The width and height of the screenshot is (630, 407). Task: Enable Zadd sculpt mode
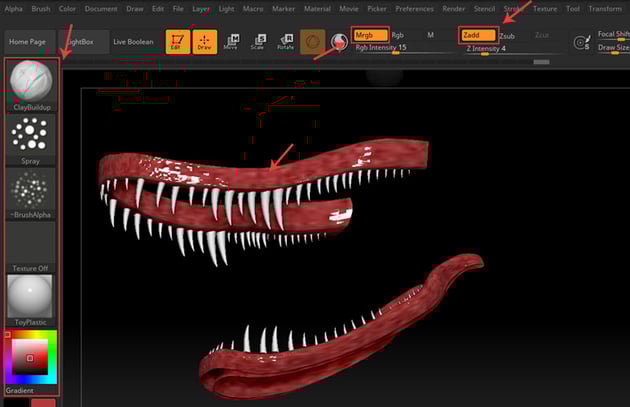coord(477,35)
